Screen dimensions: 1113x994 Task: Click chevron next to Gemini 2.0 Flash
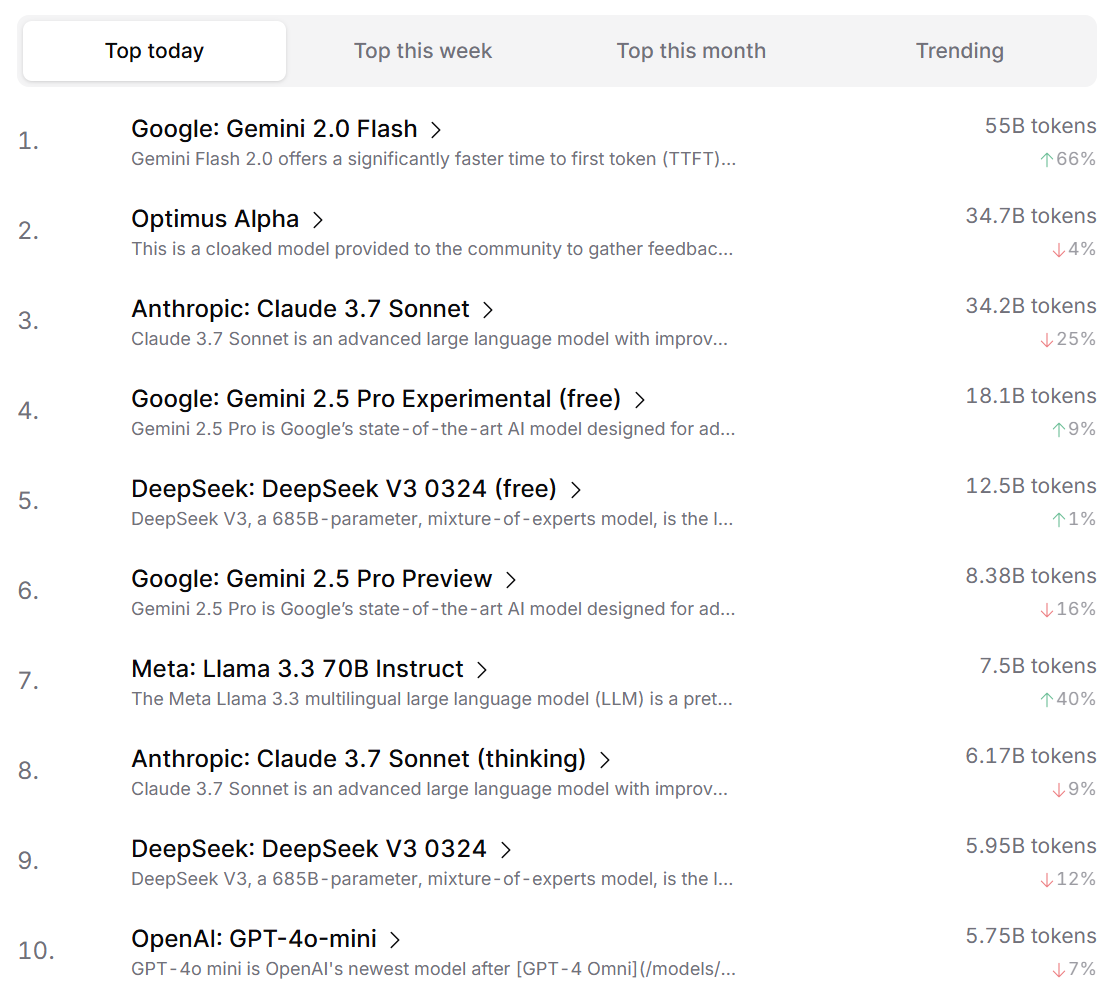(436, 130)
